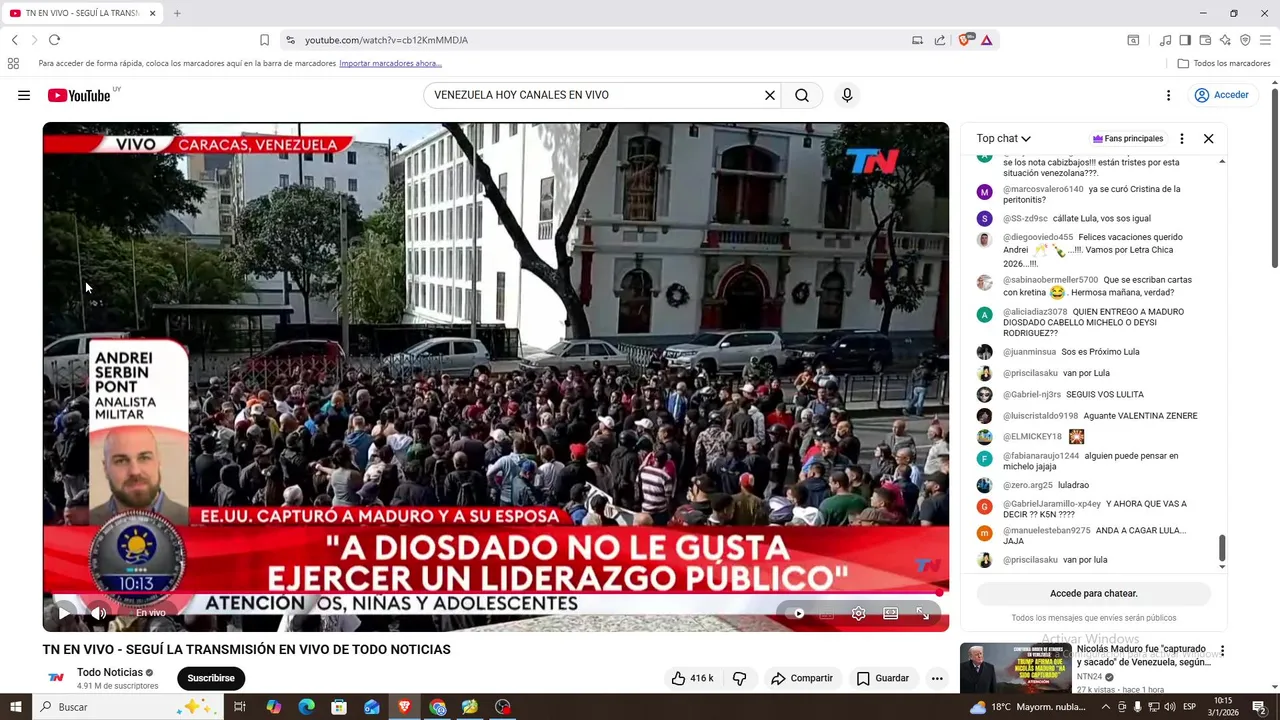Open Brave VPN shield icon
Image resolution: width=1280 pixels, height=720 pixels.
point(1245,40)
